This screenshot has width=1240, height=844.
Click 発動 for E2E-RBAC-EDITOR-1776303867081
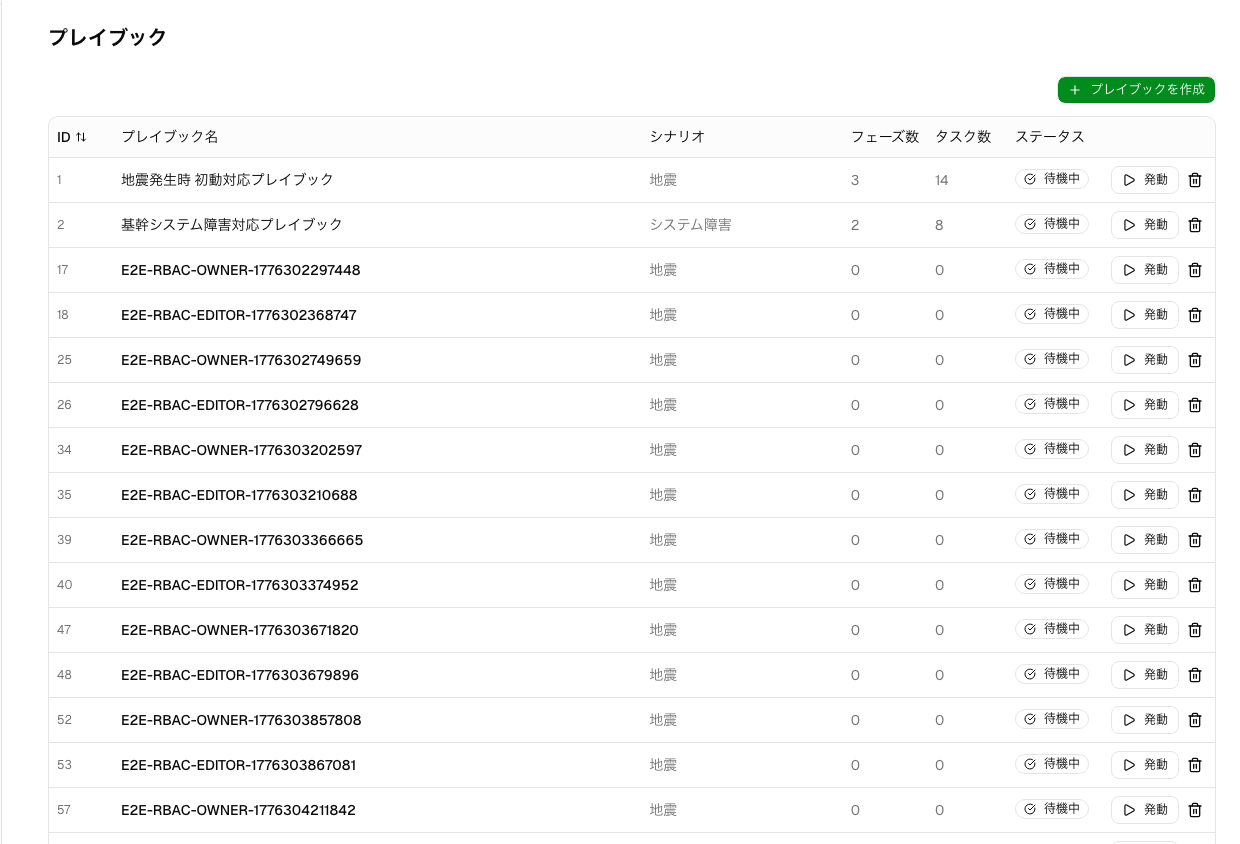tap(1145, 765)
